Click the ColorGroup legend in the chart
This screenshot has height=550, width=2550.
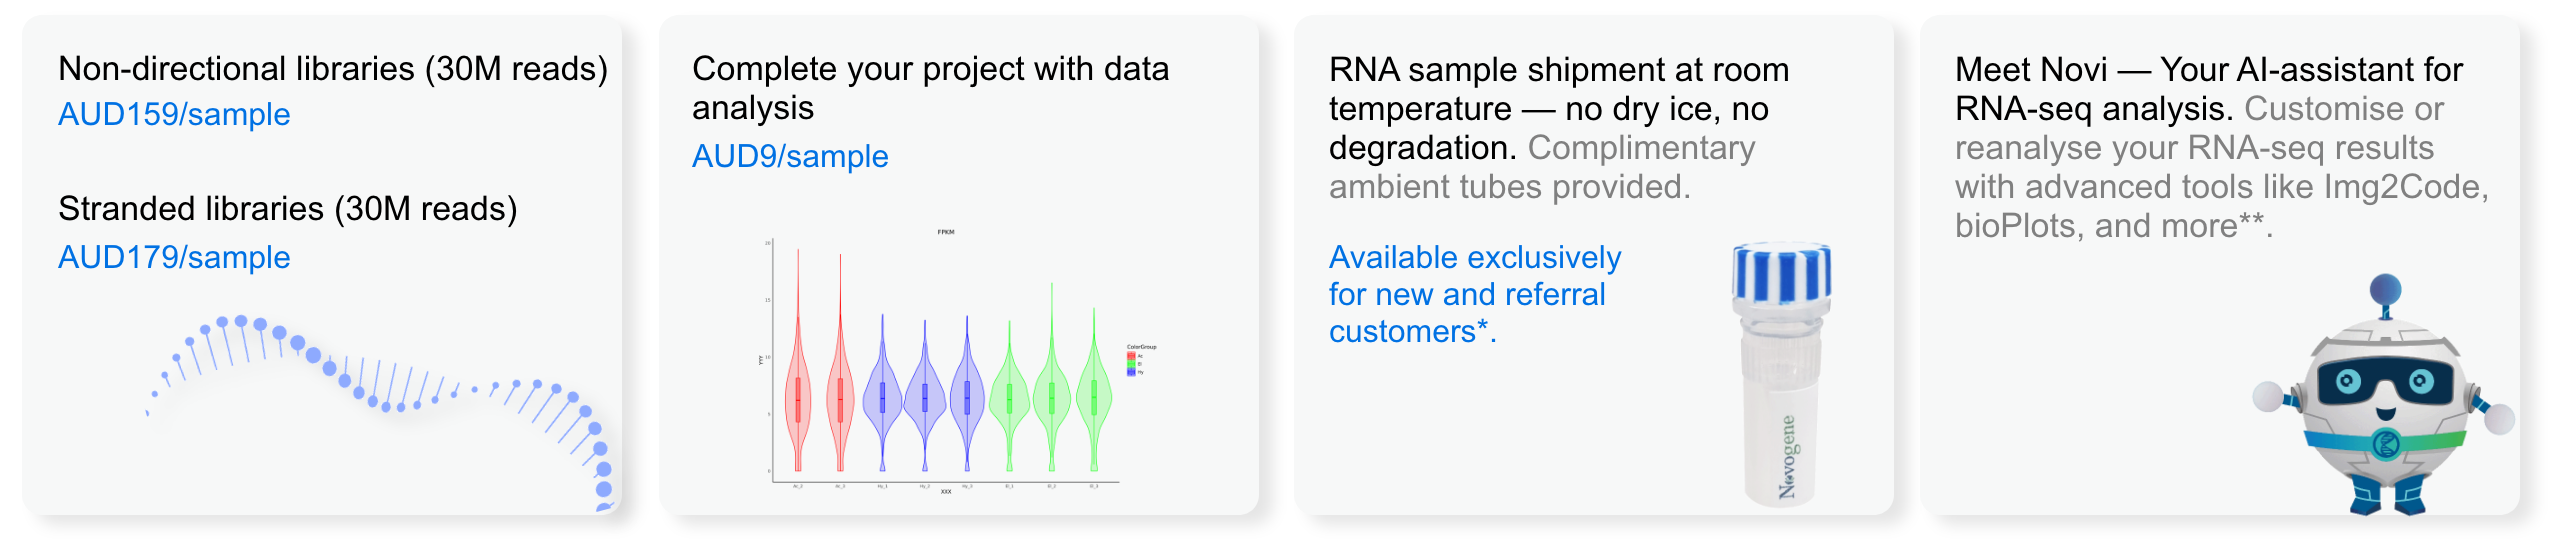1141,360
